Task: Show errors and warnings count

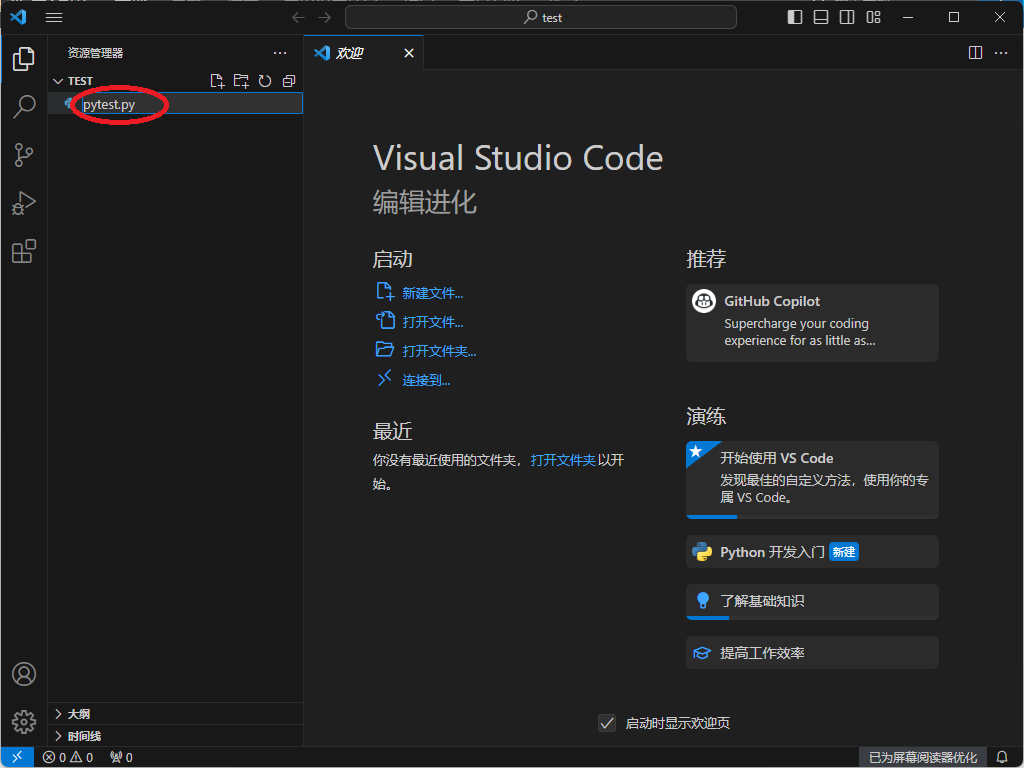Action: point(68,757)
